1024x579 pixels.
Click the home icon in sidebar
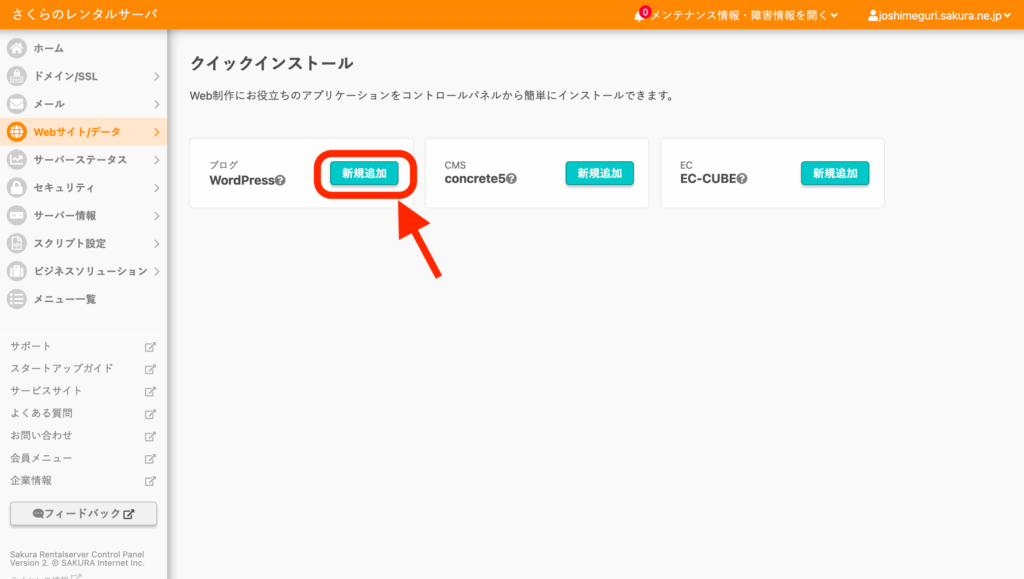pyautogui.click(x=16, y=48)
